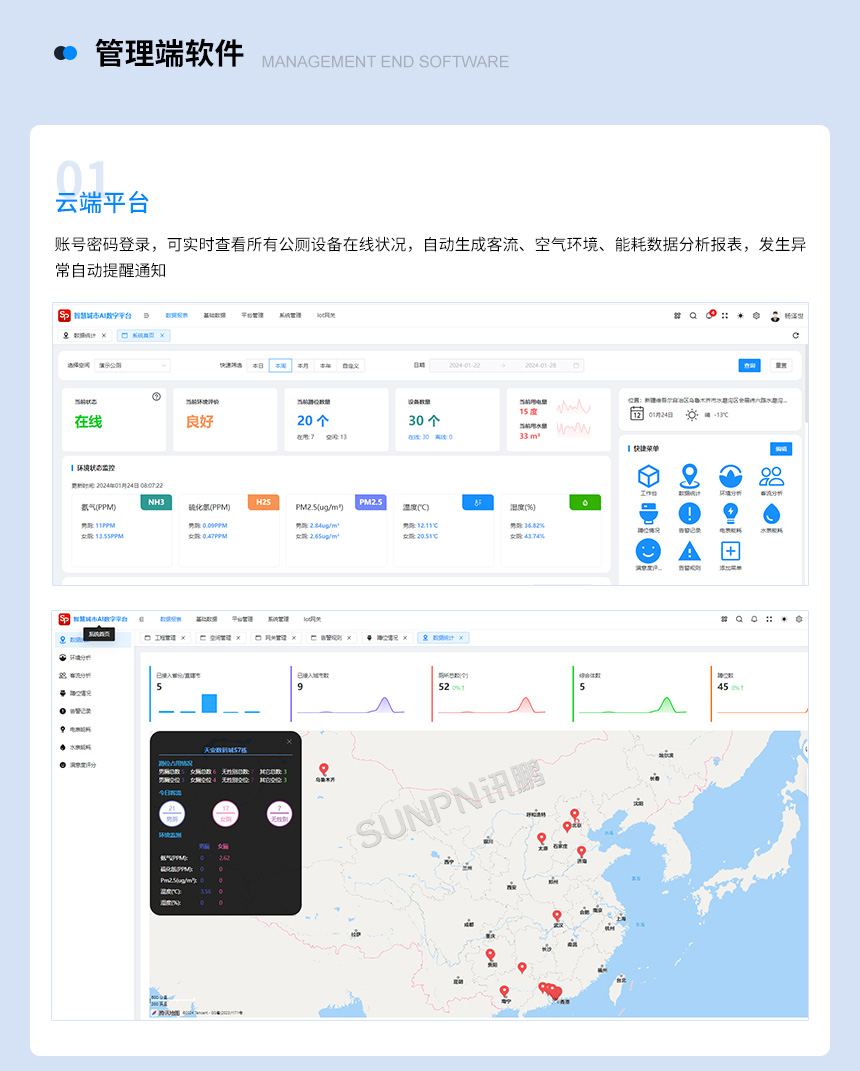Viewport: 860px width, 1071px height.
Task: Open the 告警记录 exclamation icon
Action: coord(690,512)
